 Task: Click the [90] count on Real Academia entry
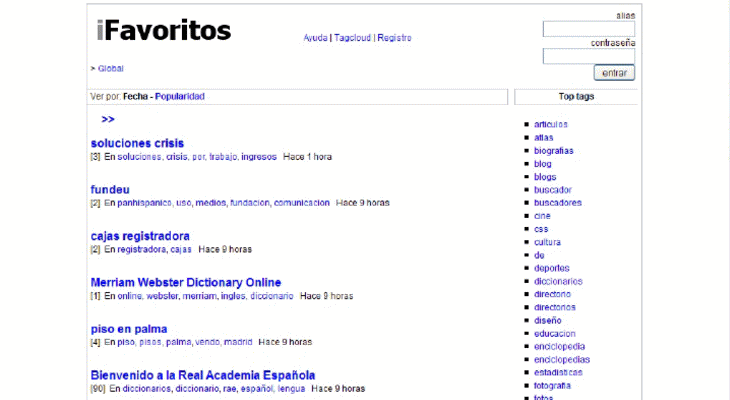(x=98, y=389)
